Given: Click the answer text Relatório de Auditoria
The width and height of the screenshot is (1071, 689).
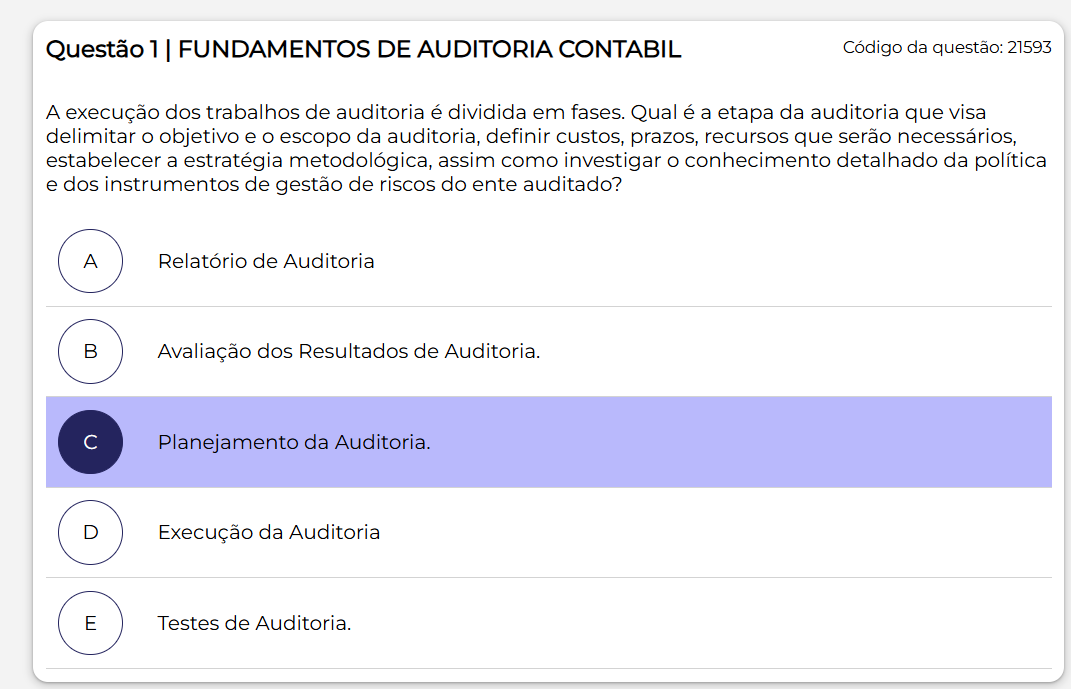Looking at the screenshot, I should click(266, 261).
